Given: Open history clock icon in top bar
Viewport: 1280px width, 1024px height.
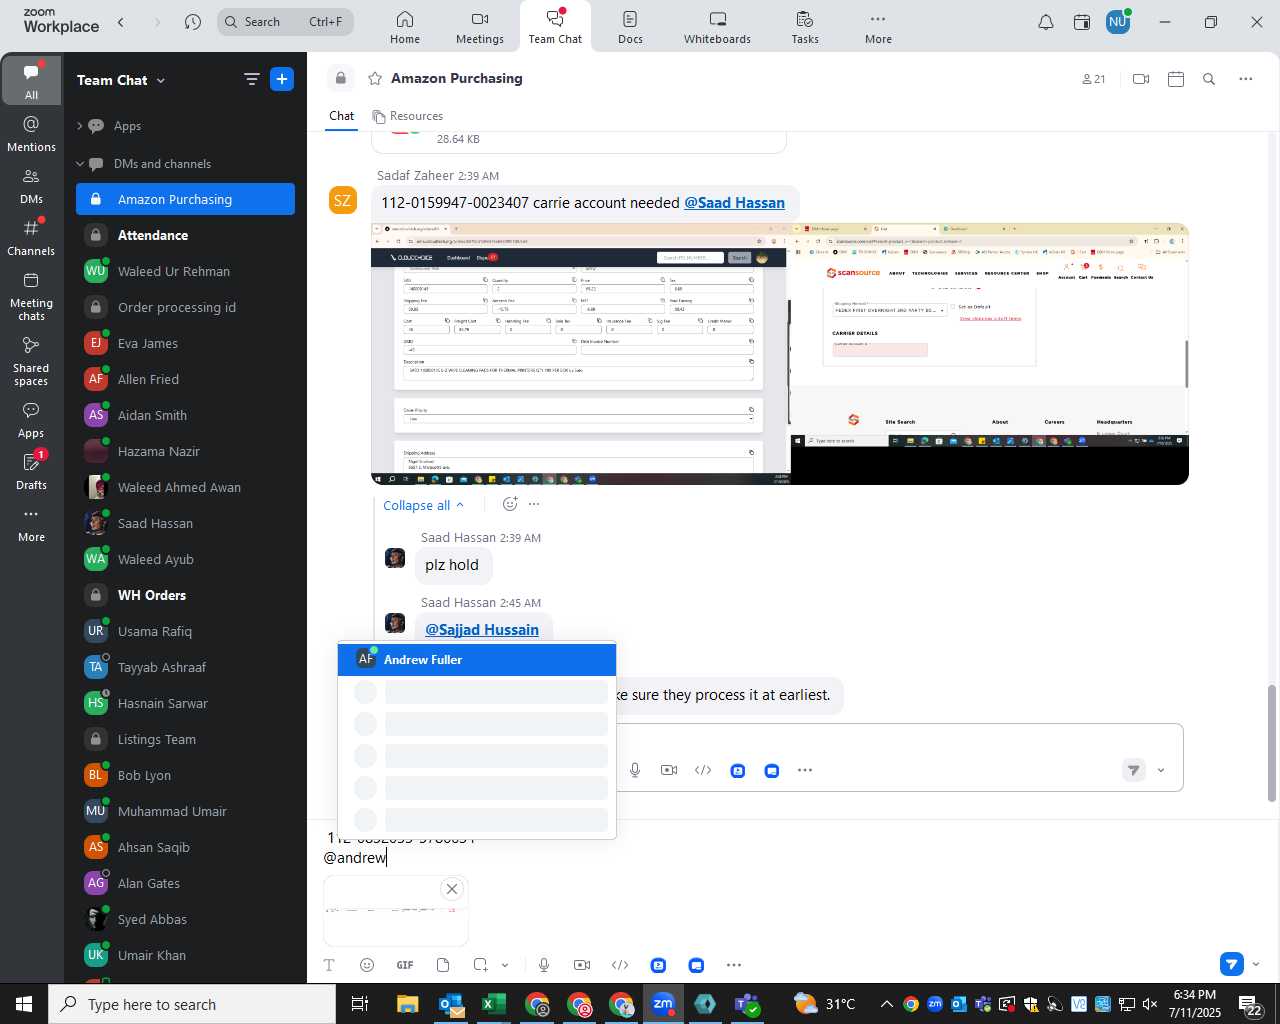Looking at the screenshot, I should click(x=193, y=22).
